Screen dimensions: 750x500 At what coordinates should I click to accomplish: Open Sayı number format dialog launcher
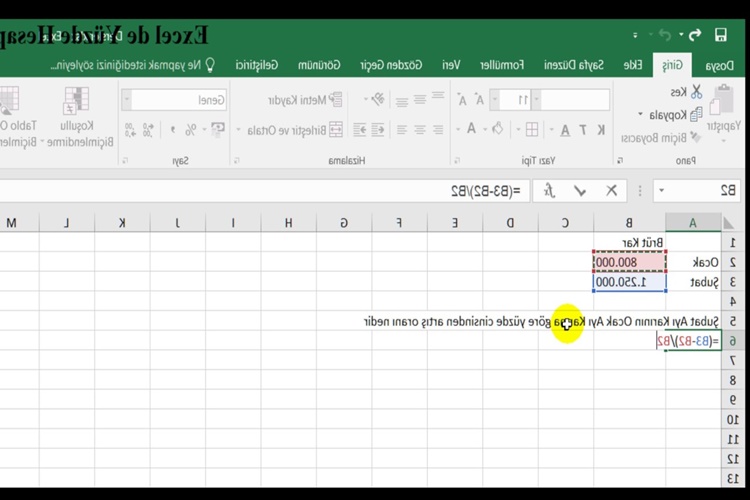point(125,161)
